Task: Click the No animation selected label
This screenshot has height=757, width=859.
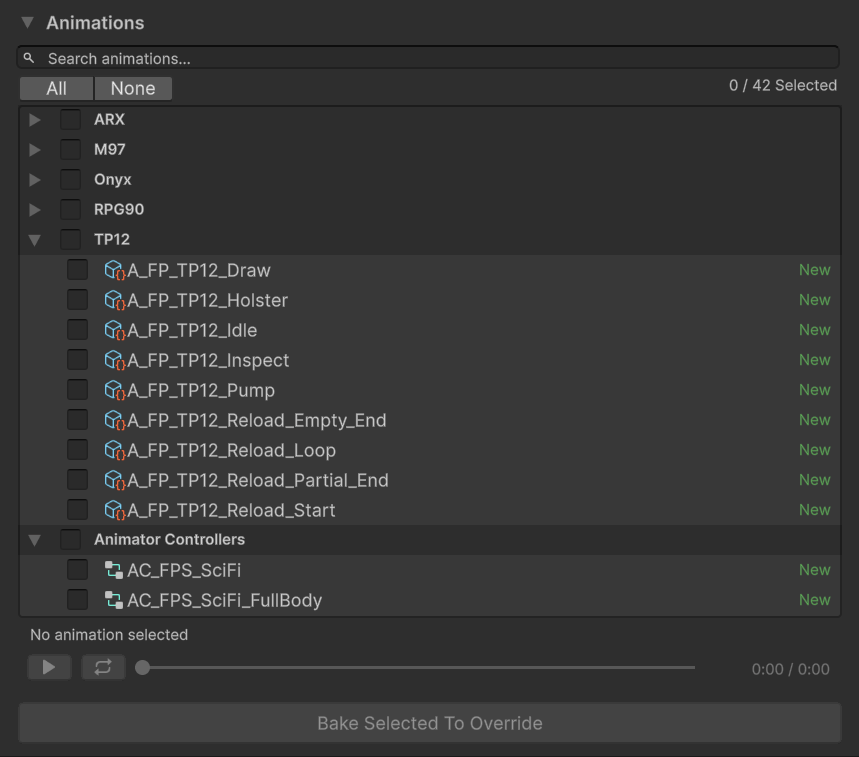Action: tap(109, 635)
